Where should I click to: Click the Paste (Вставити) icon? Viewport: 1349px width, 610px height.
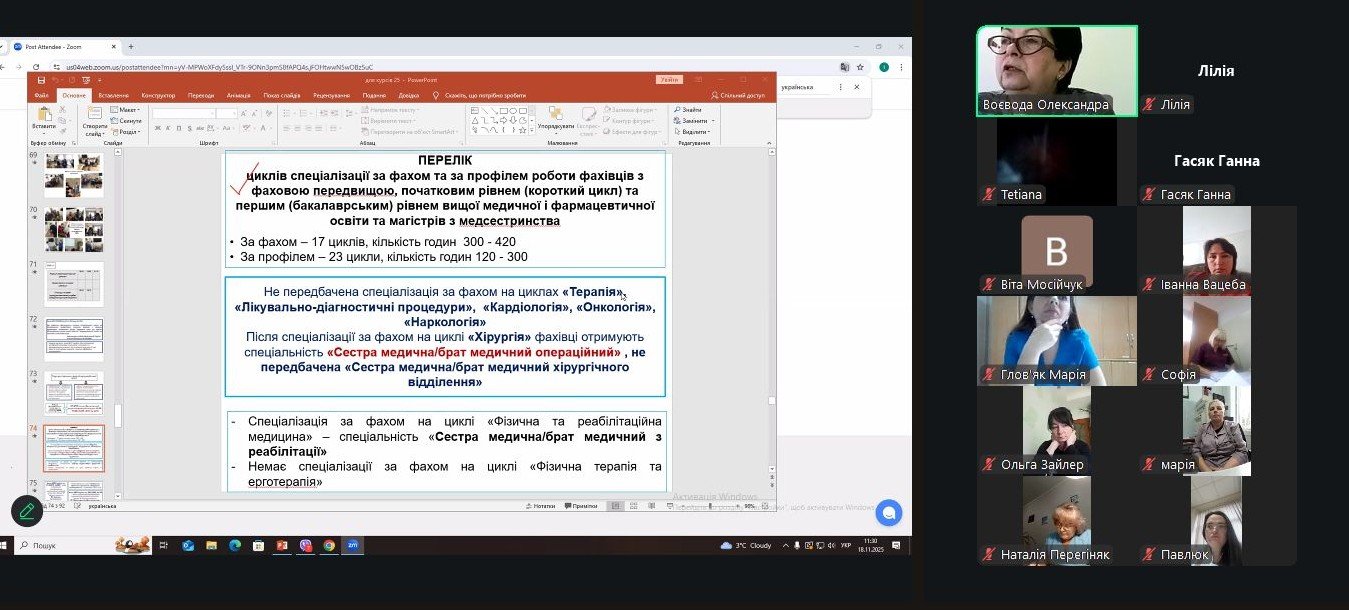pyautogui.click(x=43, y=116)
